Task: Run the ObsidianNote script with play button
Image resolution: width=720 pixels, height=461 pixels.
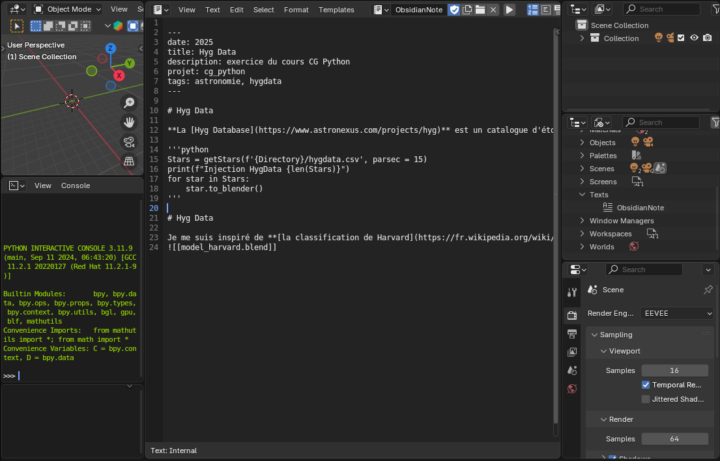Action: click(509, 10)
